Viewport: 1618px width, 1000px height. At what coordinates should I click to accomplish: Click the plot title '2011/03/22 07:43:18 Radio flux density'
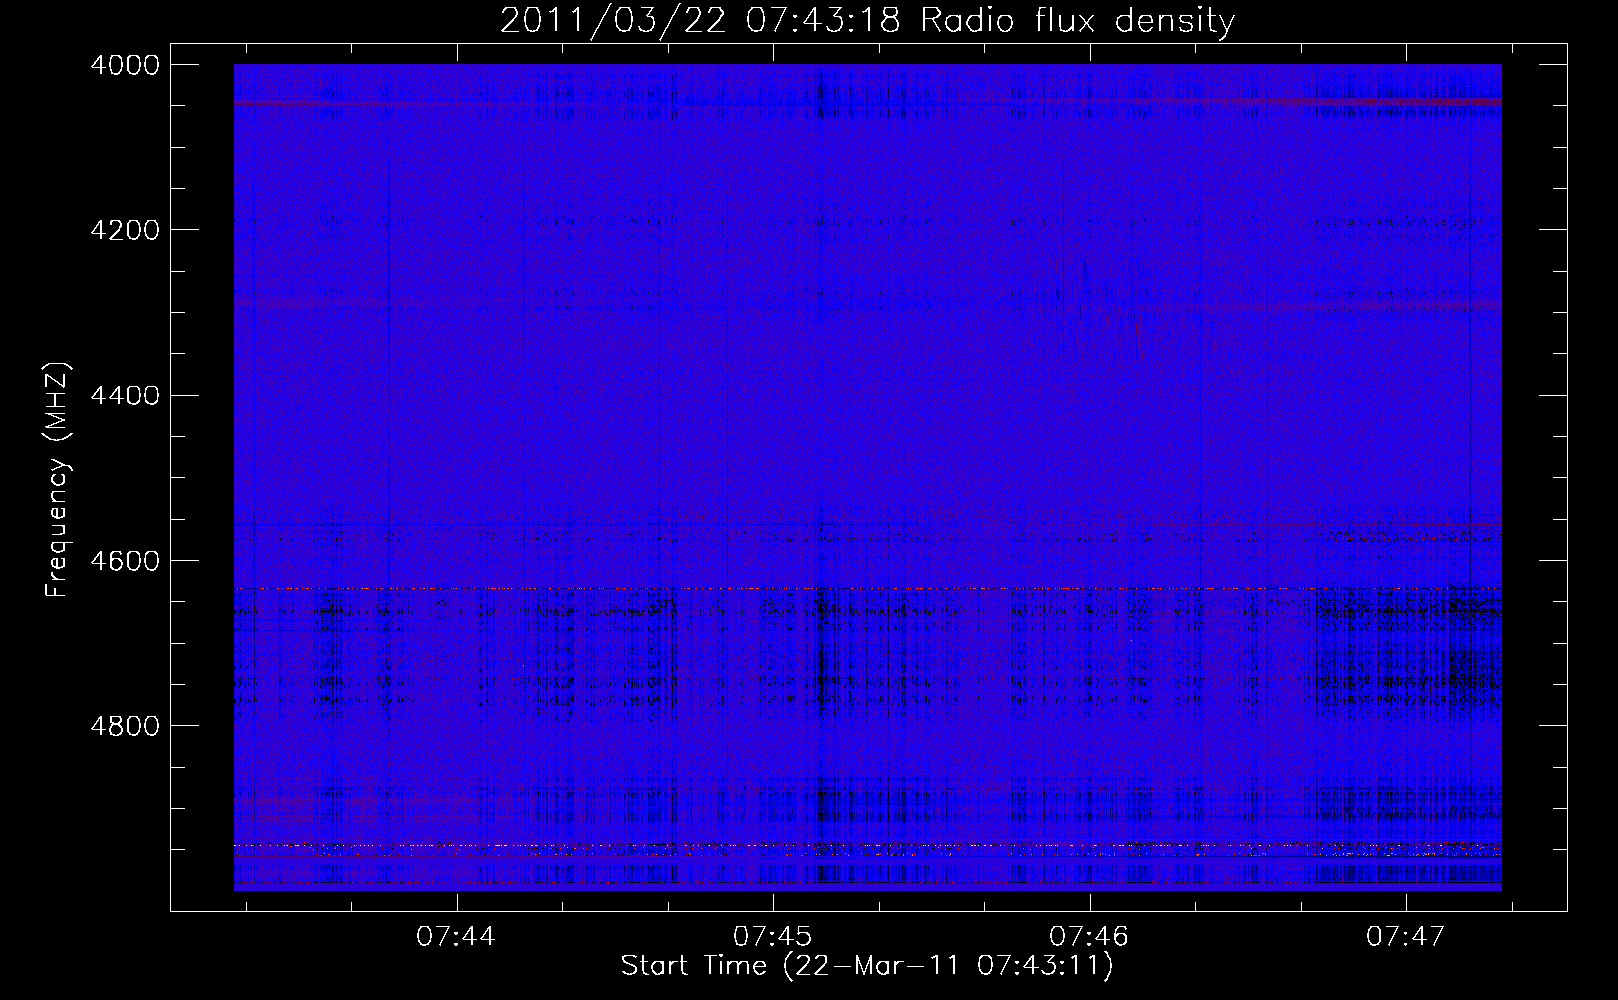pyautogui.click(x=867, y=21)
